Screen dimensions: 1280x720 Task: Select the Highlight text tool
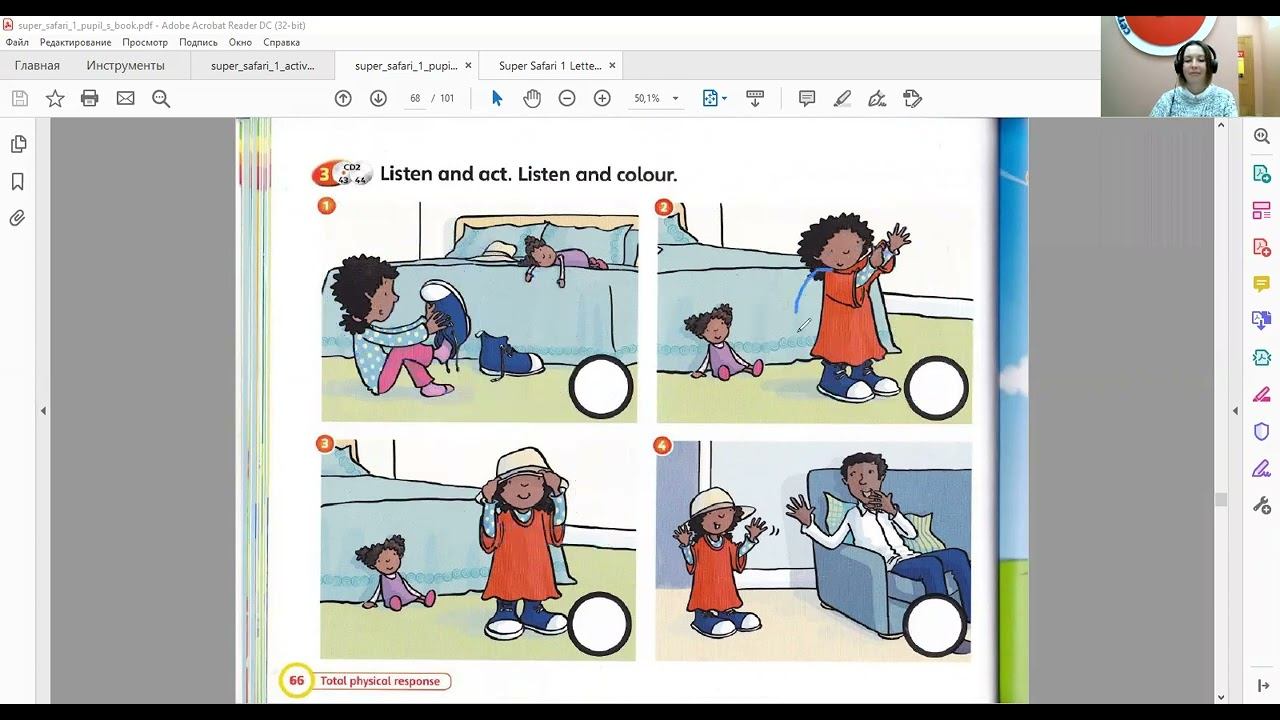pos(842,98)
